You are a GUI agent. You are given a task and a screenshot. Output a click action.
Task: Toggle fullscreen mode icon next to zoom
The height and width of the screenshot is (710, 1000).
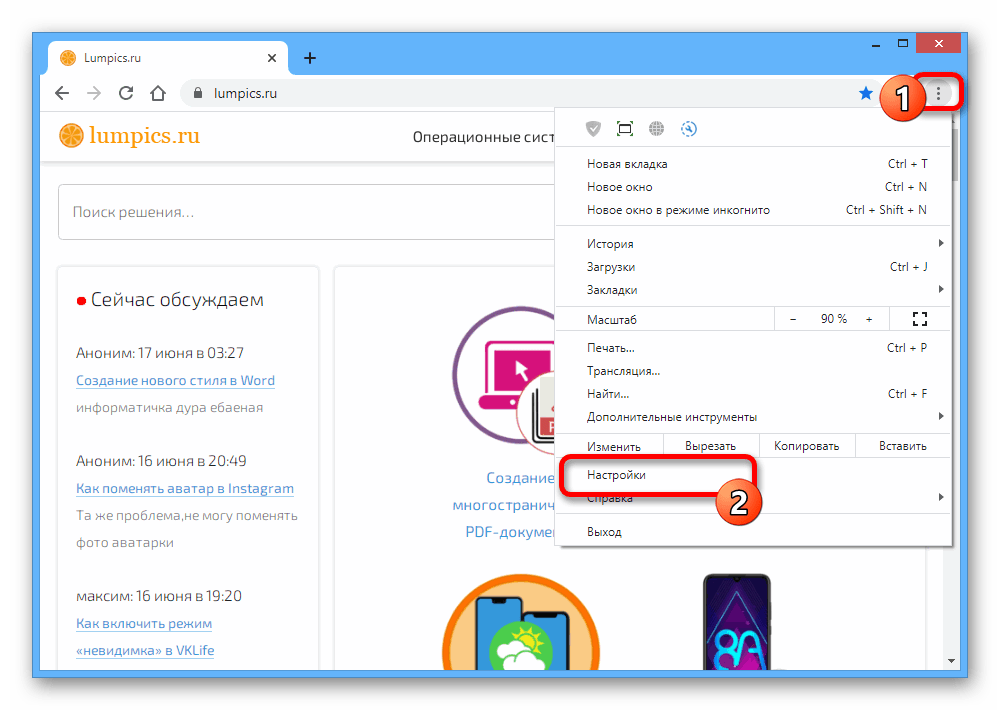click(920, 319)
